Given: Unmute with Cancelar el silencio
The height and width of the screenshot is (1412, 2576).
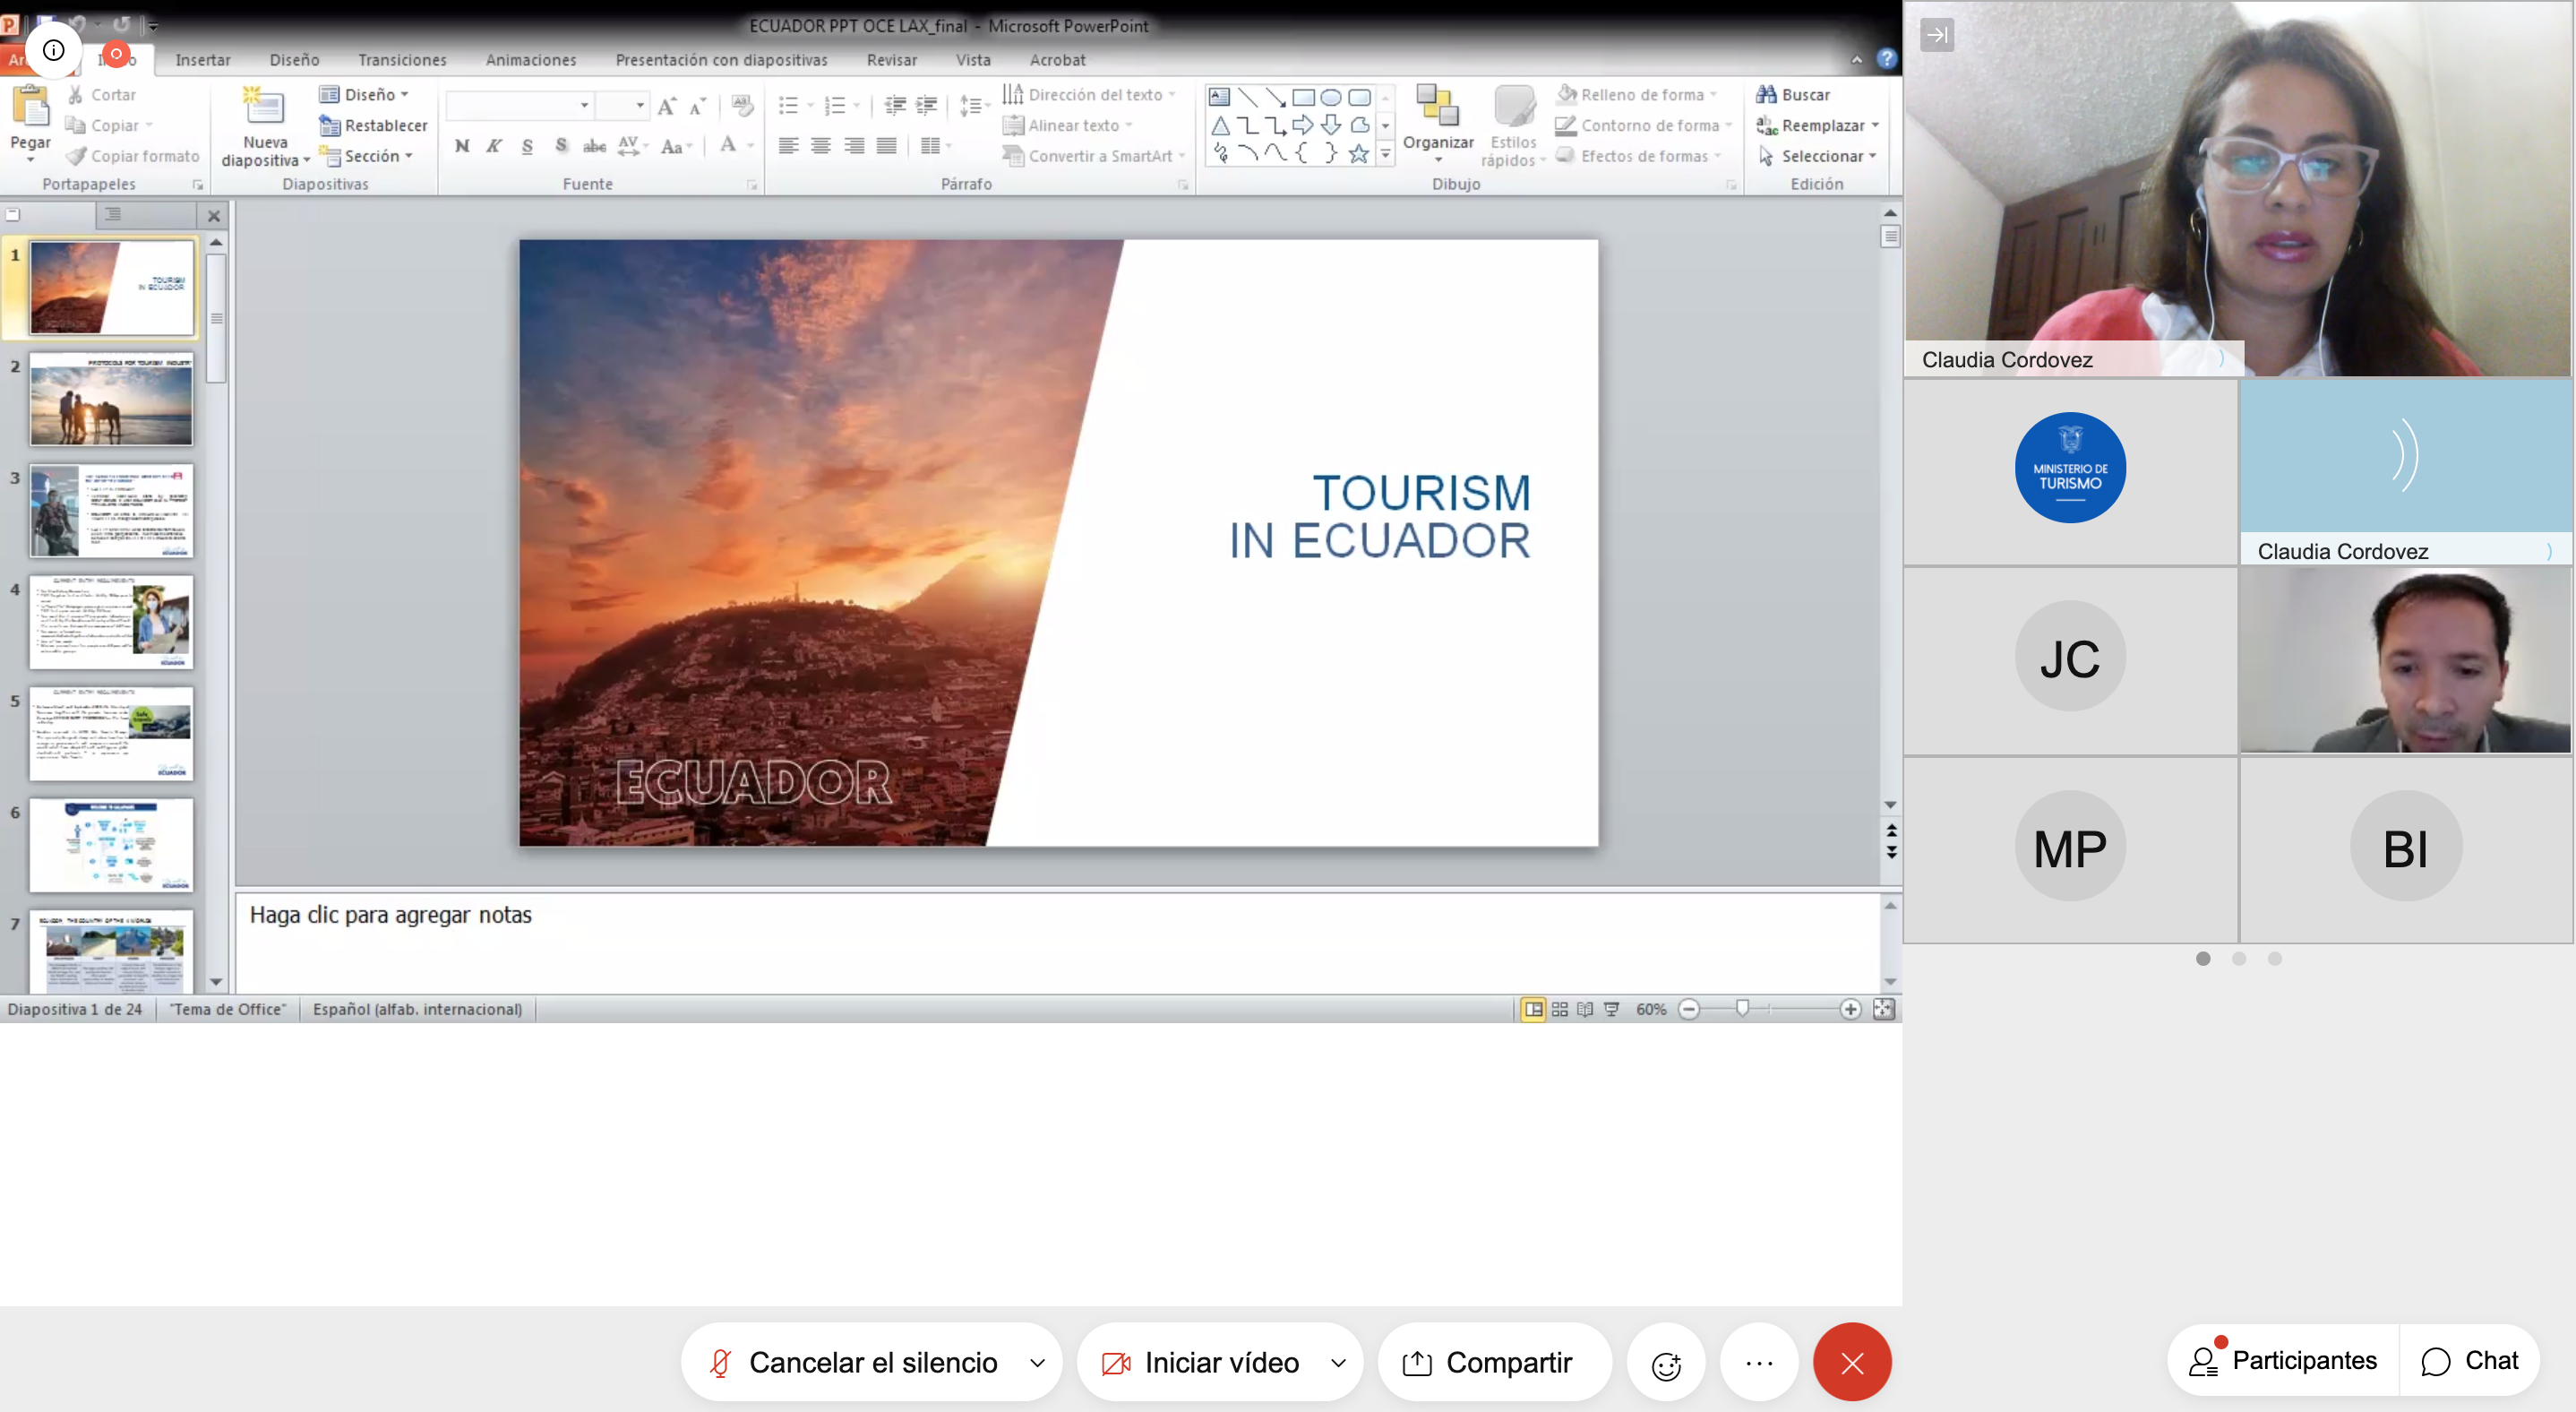Looking at the screenshot, I should [852, 1362].
